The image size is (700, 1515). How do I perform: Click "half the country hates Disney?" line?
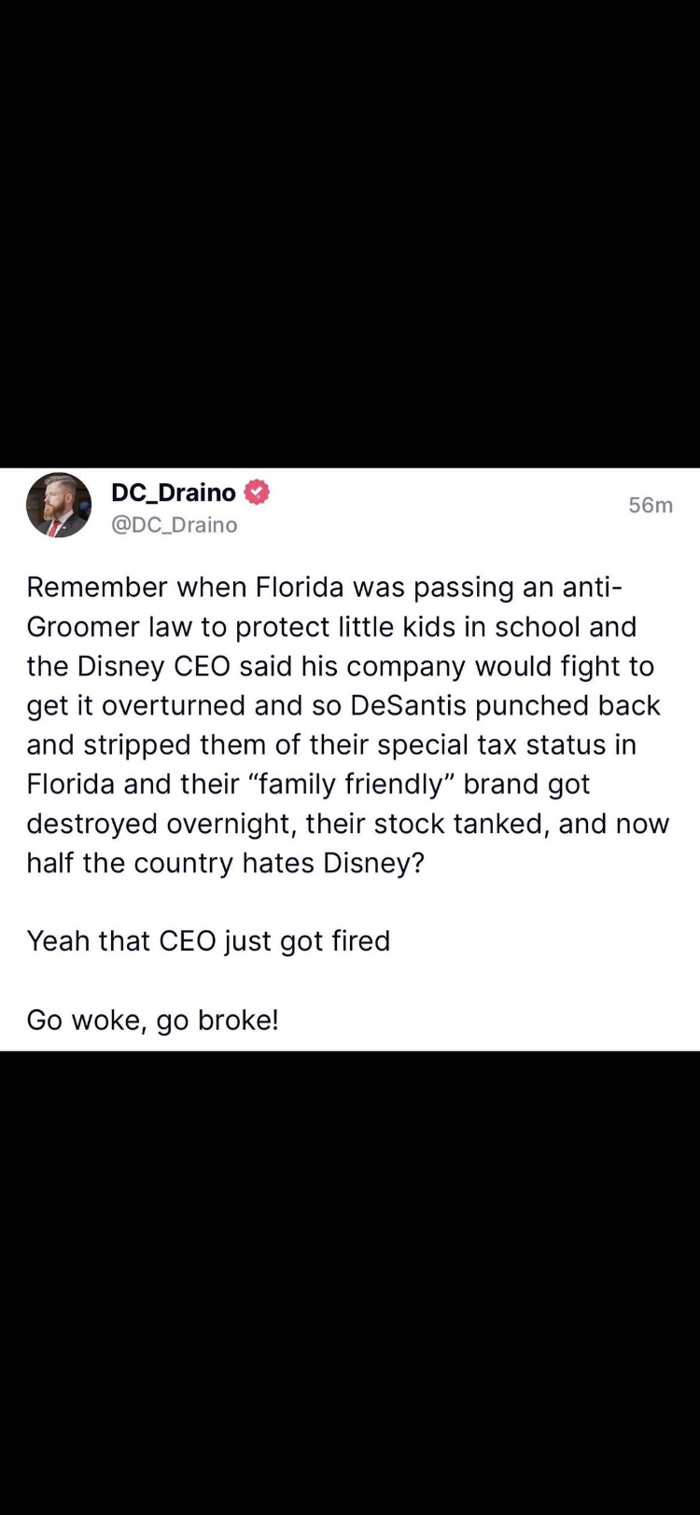225,862
